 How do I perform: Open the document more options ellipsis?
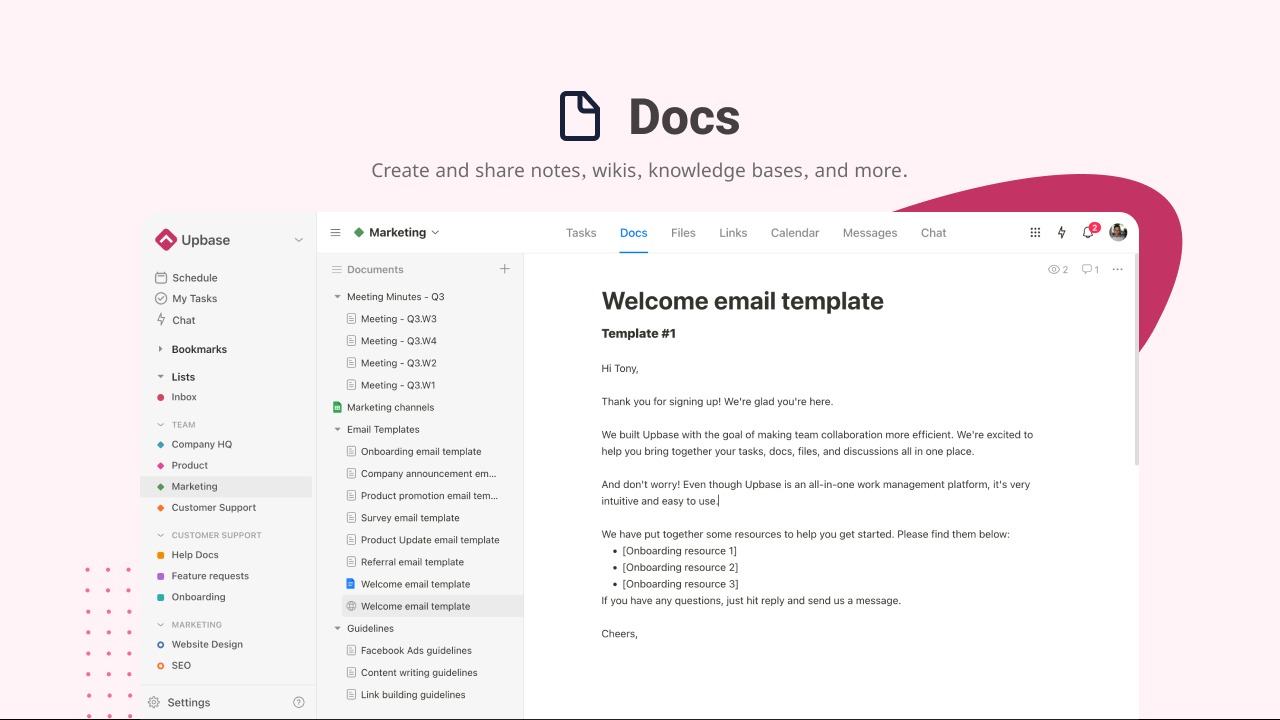tap(1118, 269)
